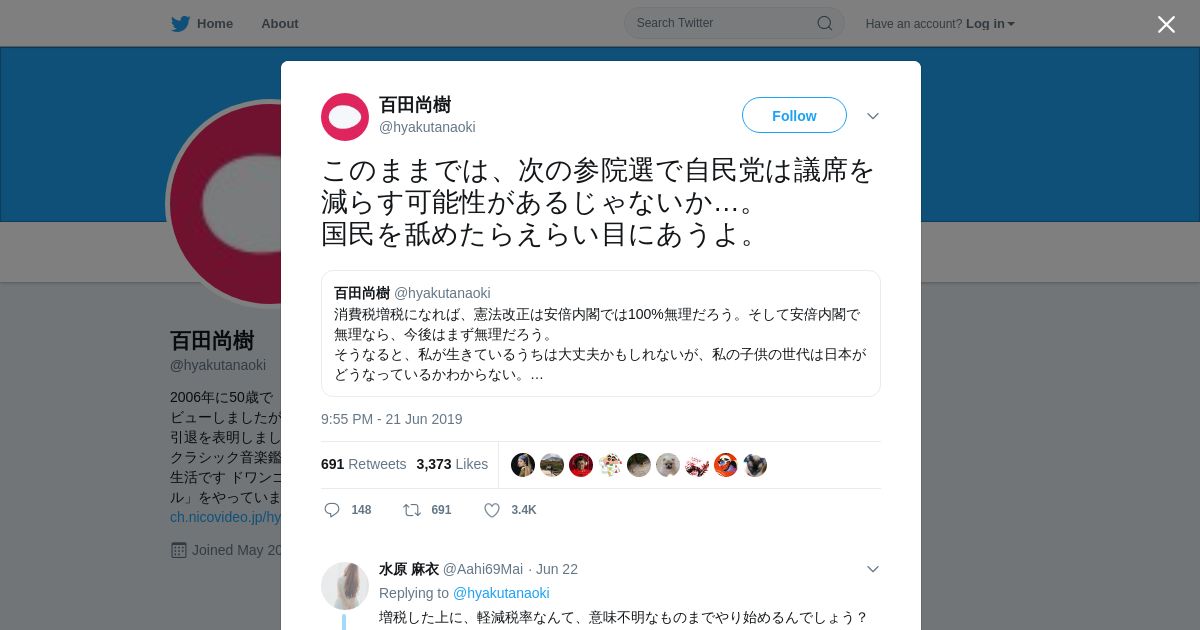Expand the tweet options chevron beside Follow
Viewport: 1200px width, 630px height.
[873, 116]
